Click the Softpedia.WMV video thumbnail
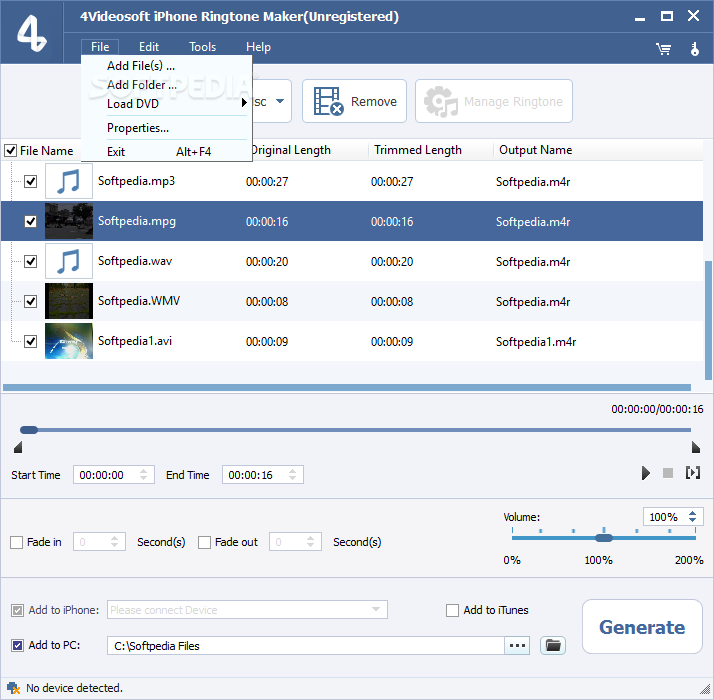This screenshot has height=700, width=714. [69, 301]
